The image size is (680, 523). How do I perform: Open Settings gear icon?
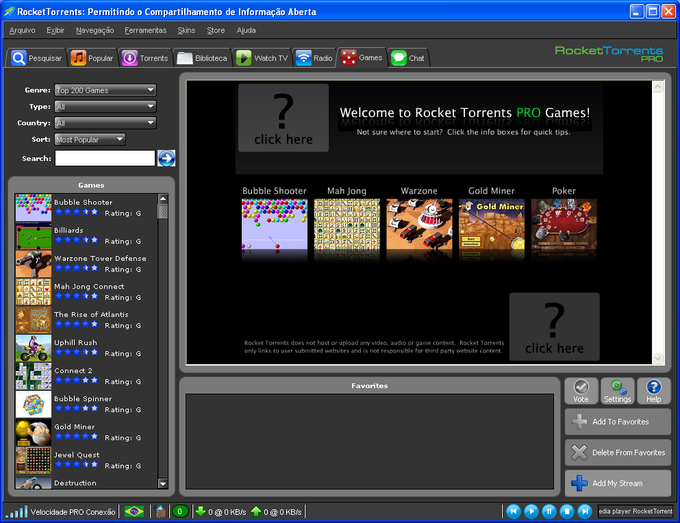click(618, 391)
